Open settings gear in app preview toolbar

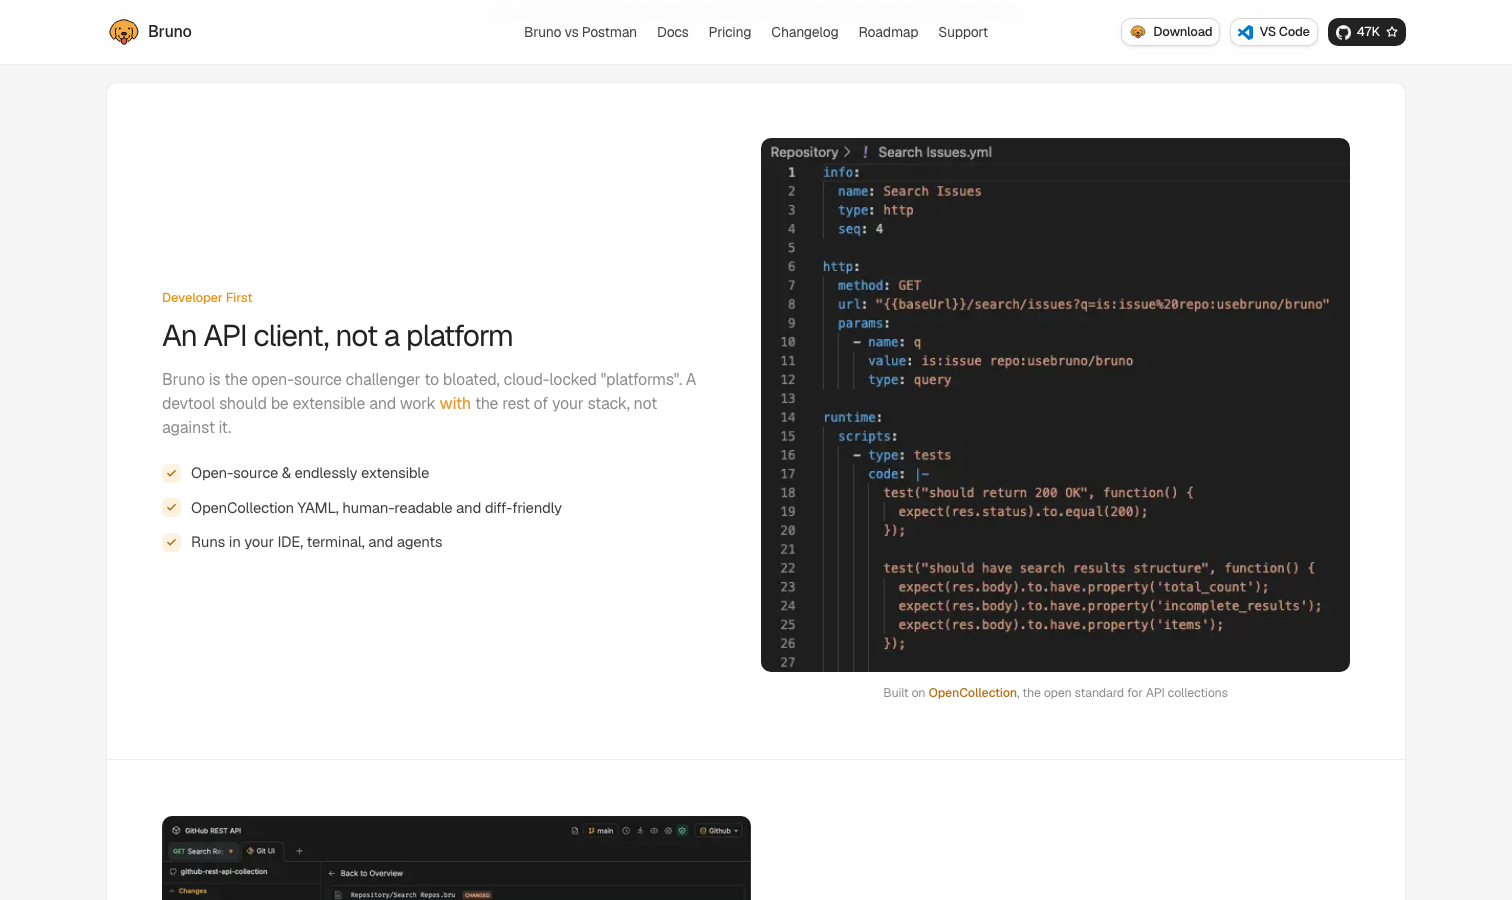pyautogui.click(x=669, y=831)
